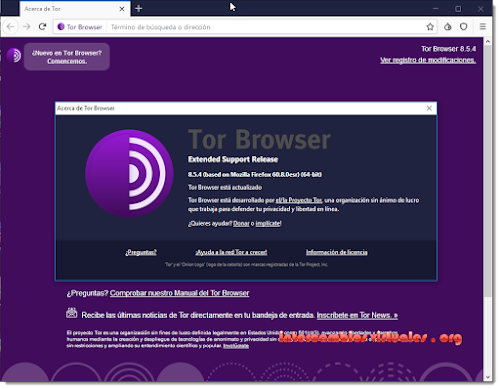Image resolution: width=500 pixels, height=389 pixels.
Task: Click the scrollbar up arrow
Action: [x=488, y=42]
